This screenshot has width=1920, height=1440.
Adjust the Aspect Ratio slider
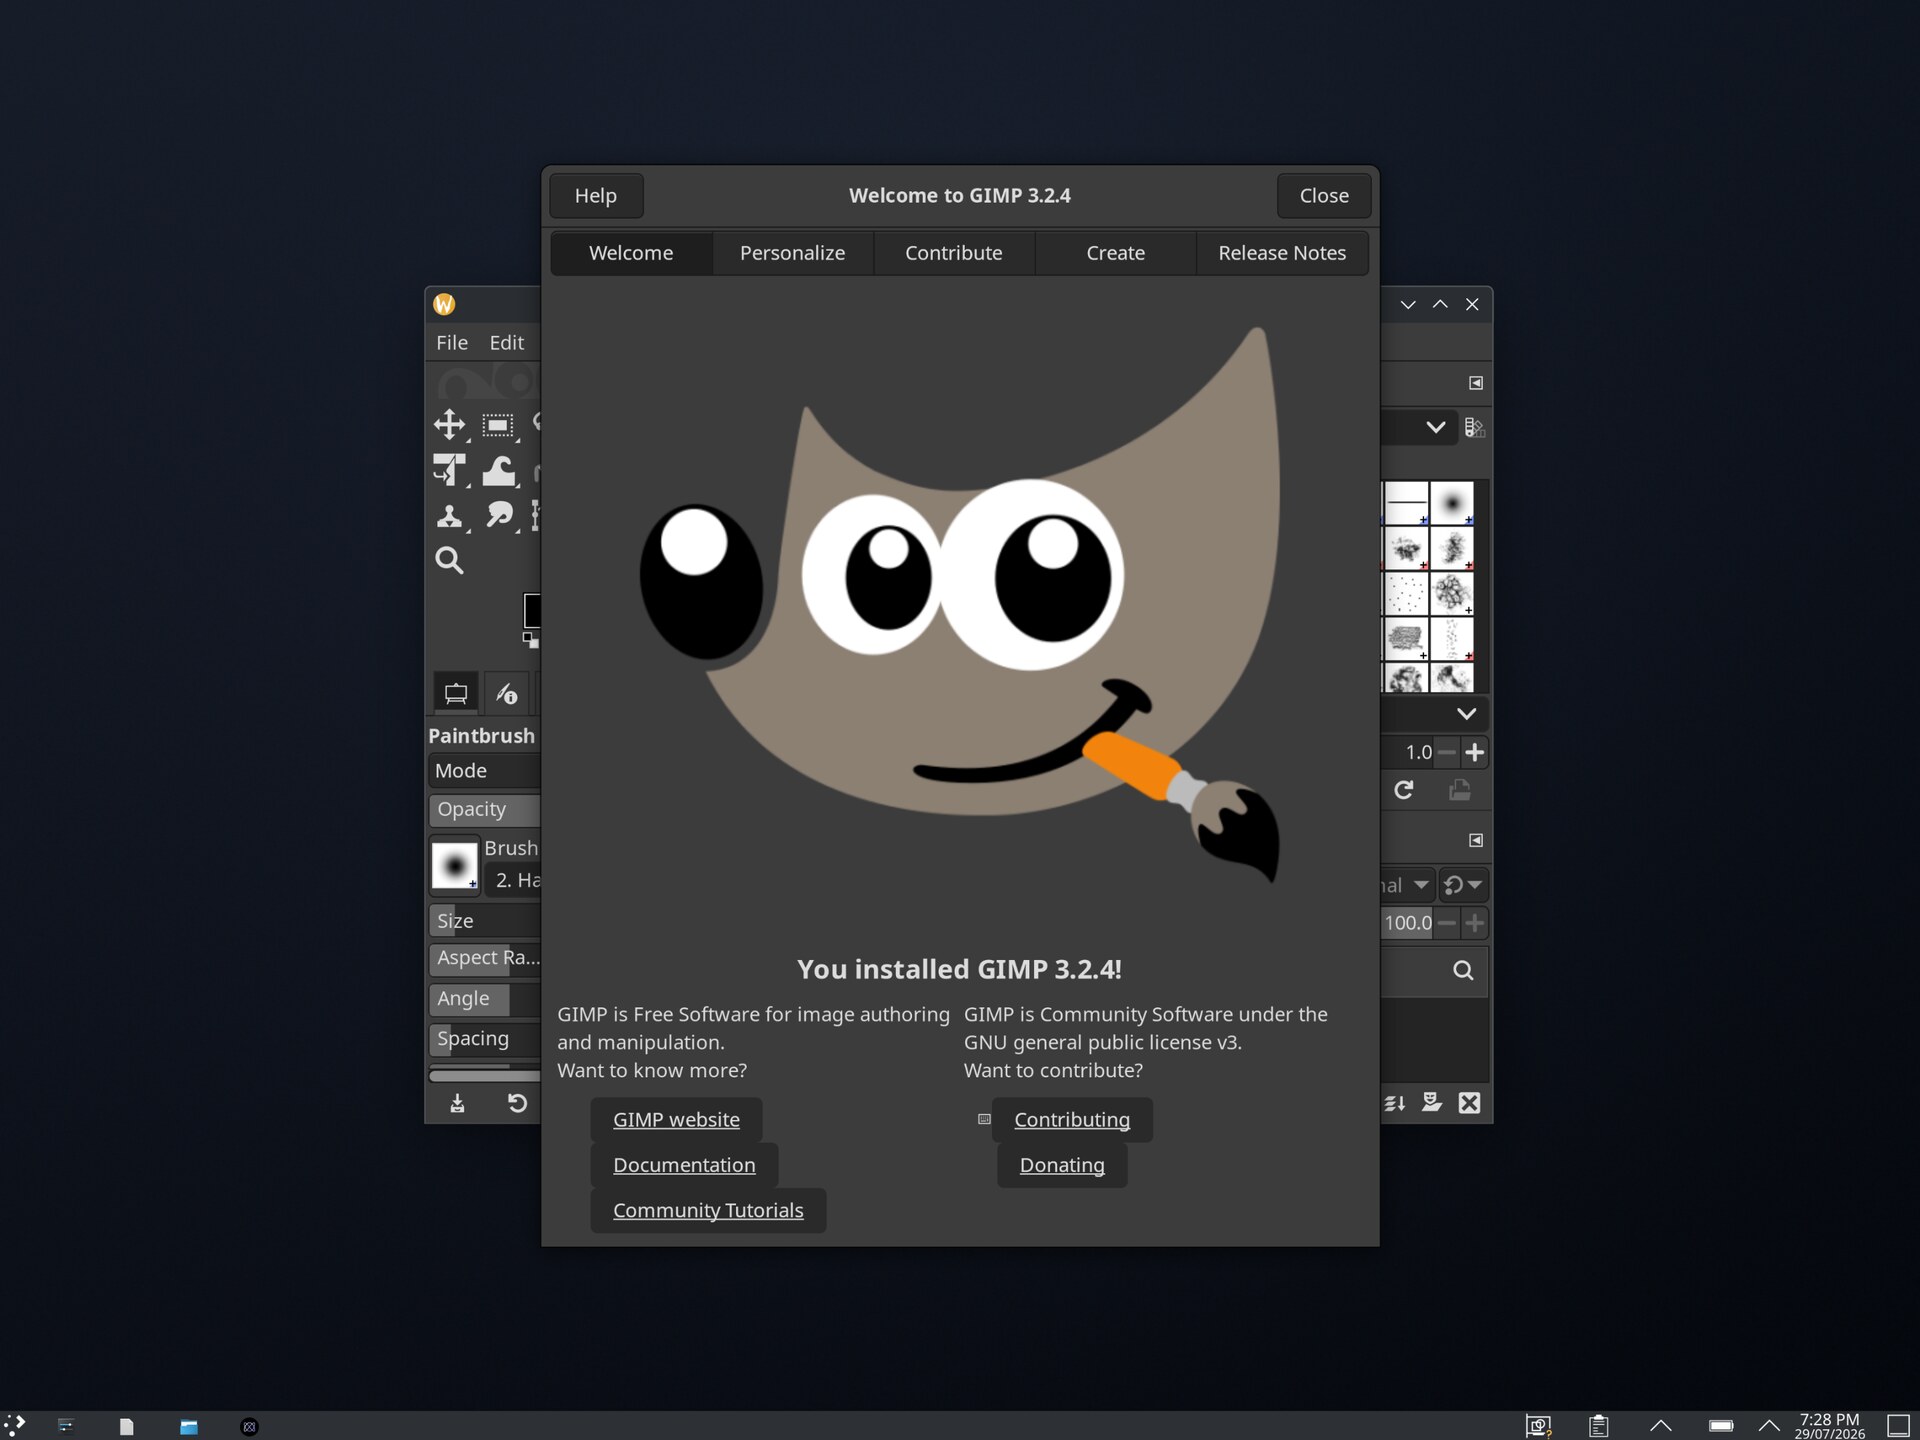pyautogui.click(x=485, y=958)
